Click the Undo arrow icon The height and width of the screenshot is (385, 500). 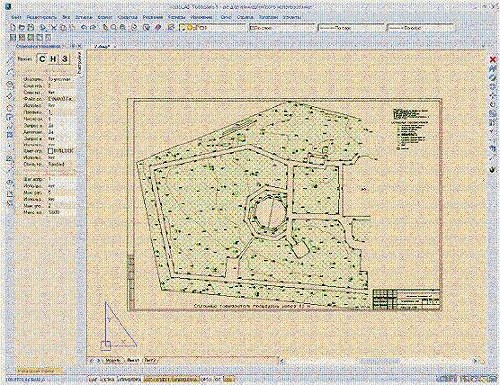tap(84, 28)
